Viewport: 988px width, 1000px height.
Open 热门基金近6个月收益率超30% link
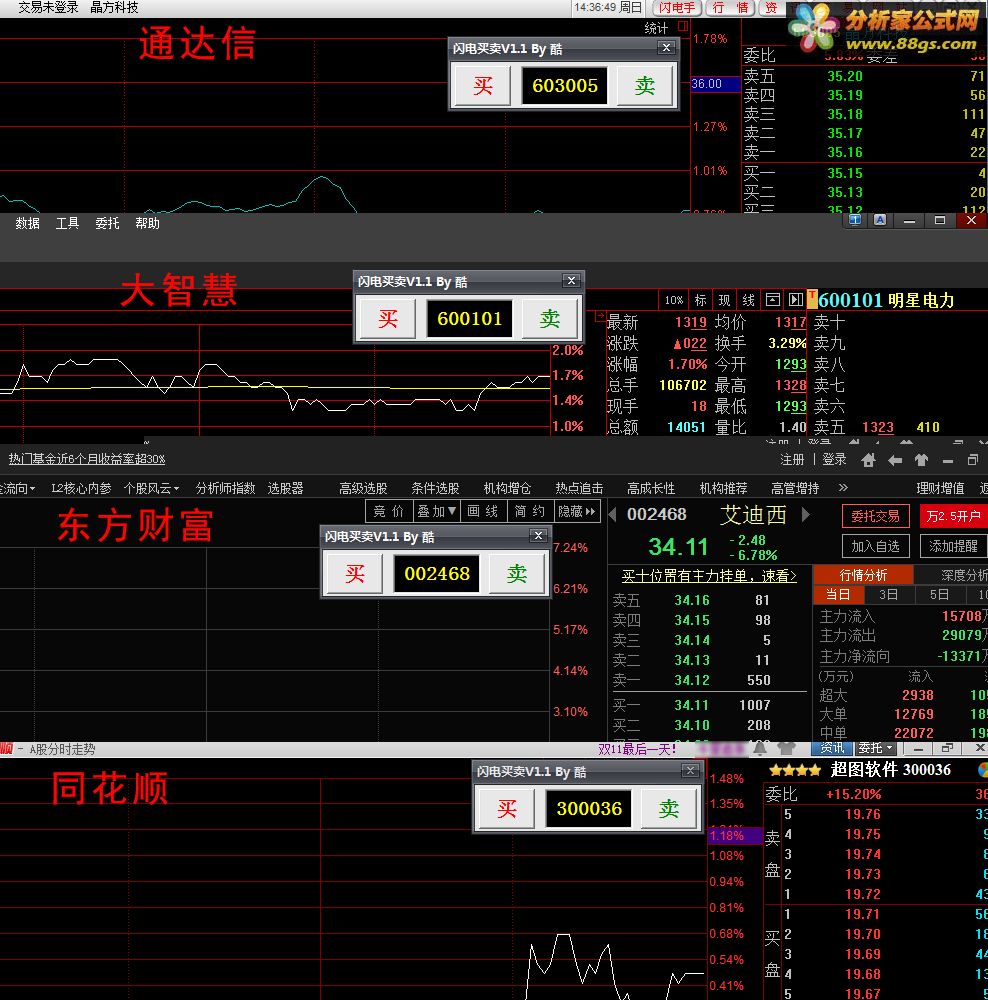[x=87, y=459]
